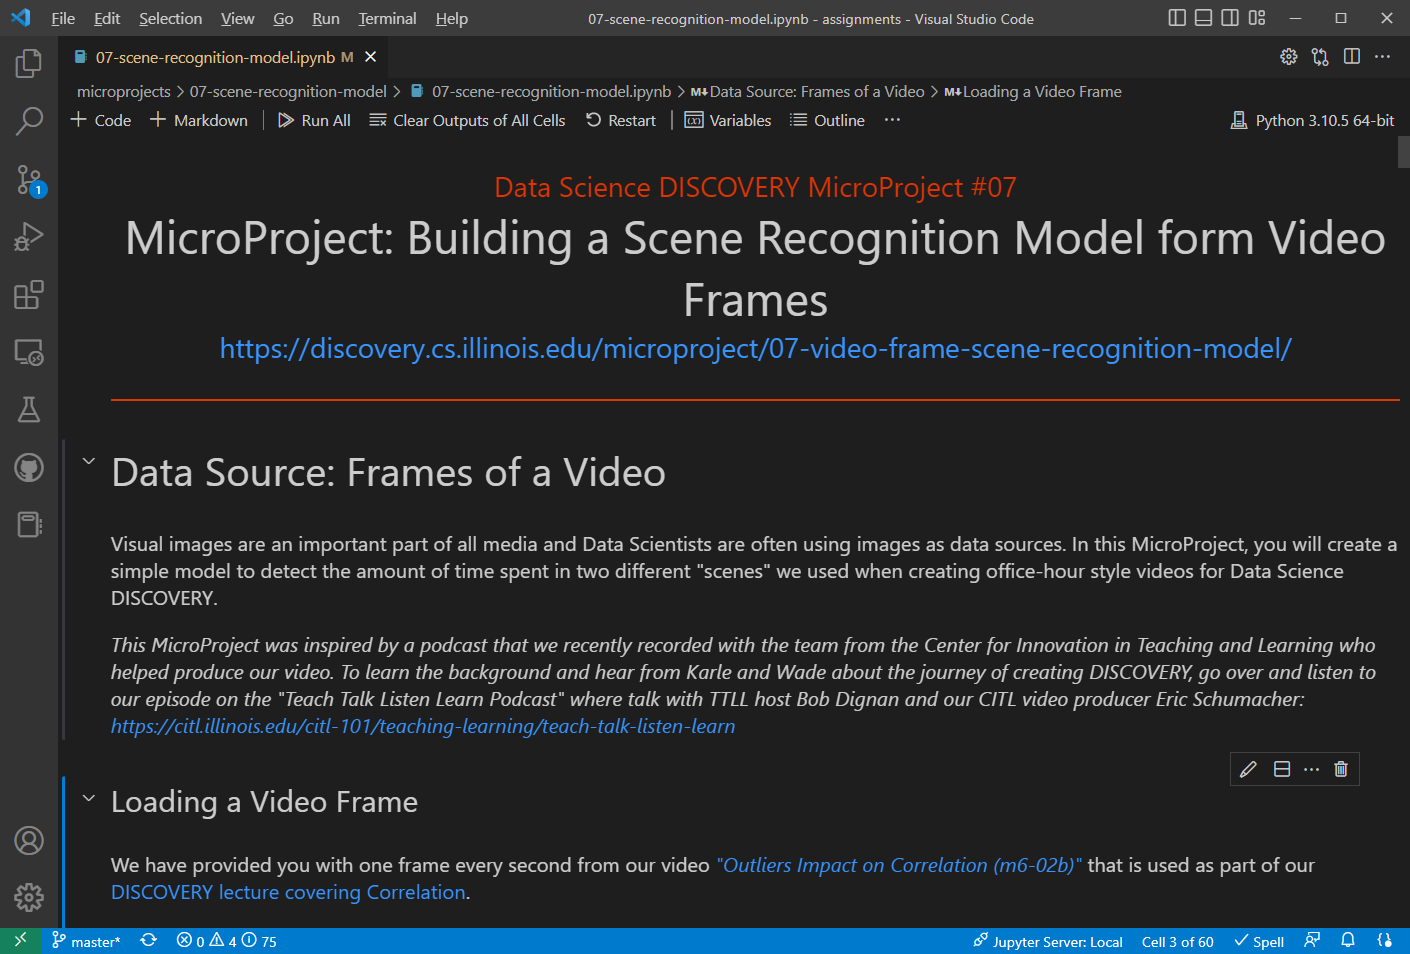Open the Explorer view in activity bar
The height and width of the screenshot is (954, 1410).
(29, 64)
